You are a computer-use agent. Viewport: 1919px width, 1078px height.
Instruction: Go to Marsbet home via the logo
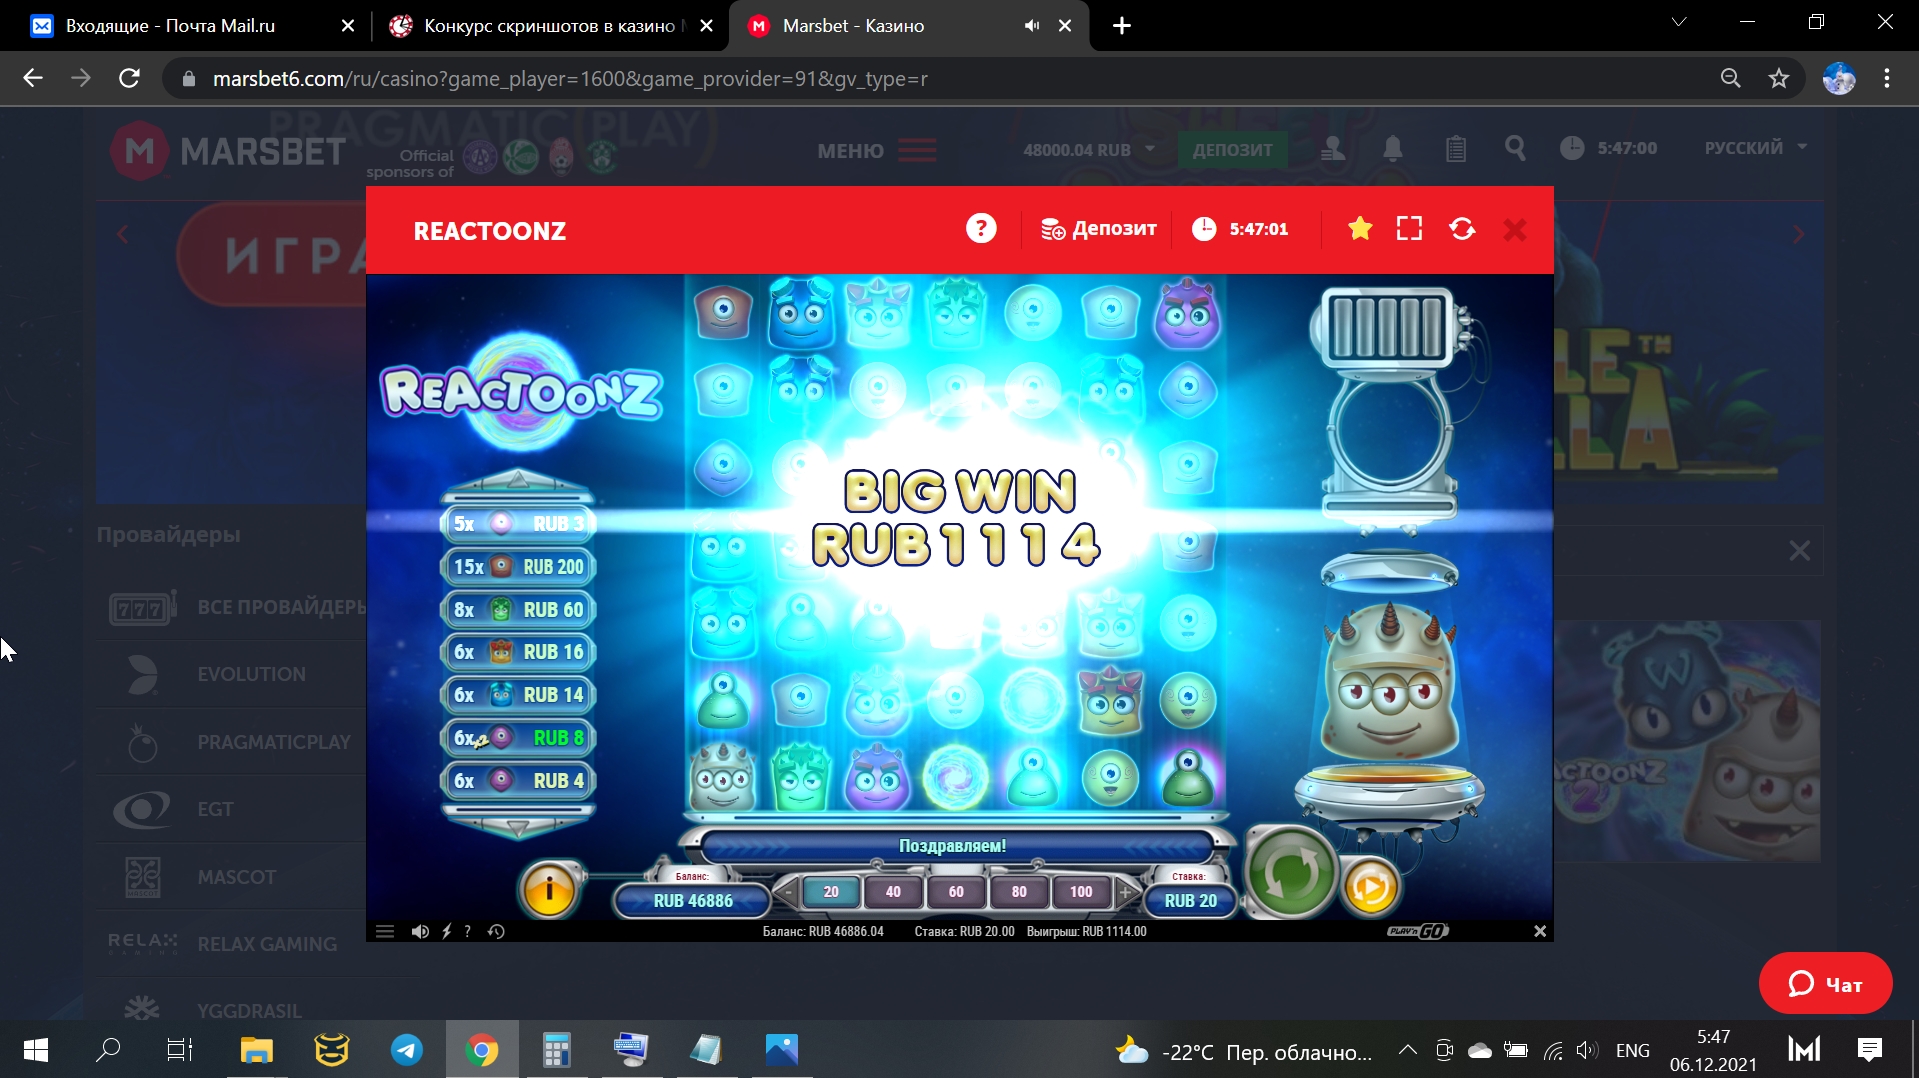pos(229,151)
